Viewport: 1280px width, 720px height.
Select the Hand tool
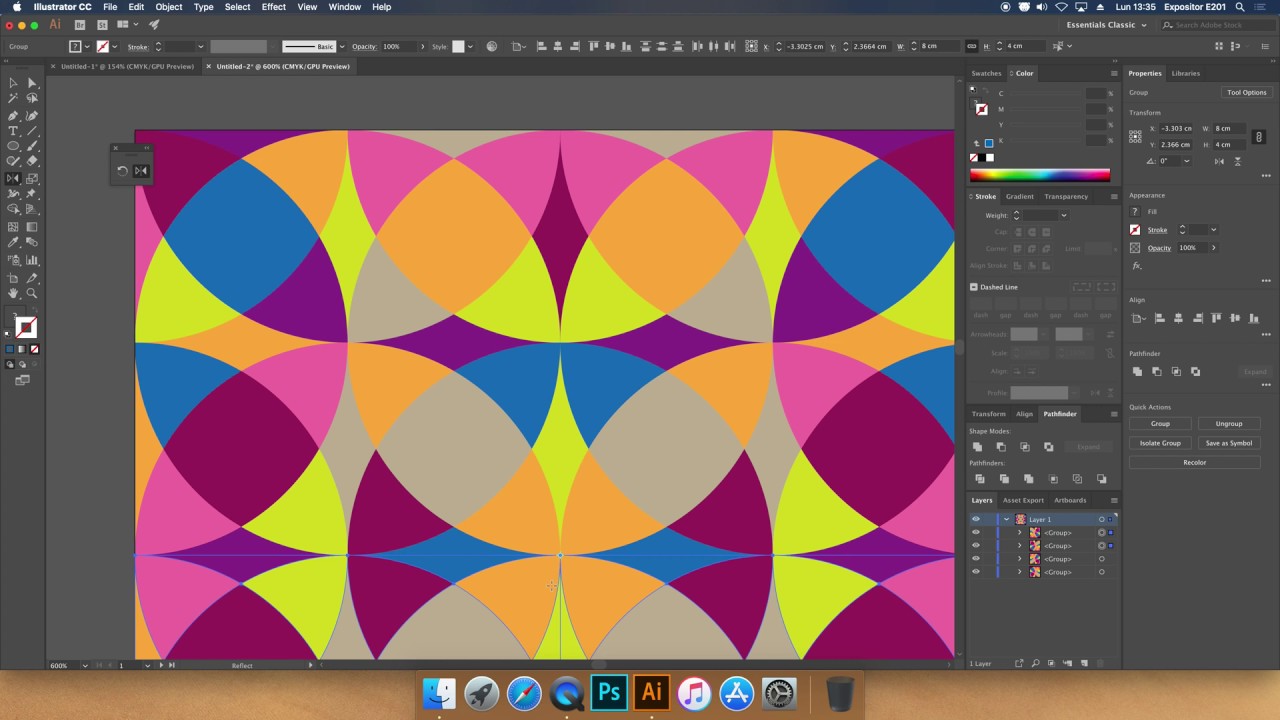(13, 293)
